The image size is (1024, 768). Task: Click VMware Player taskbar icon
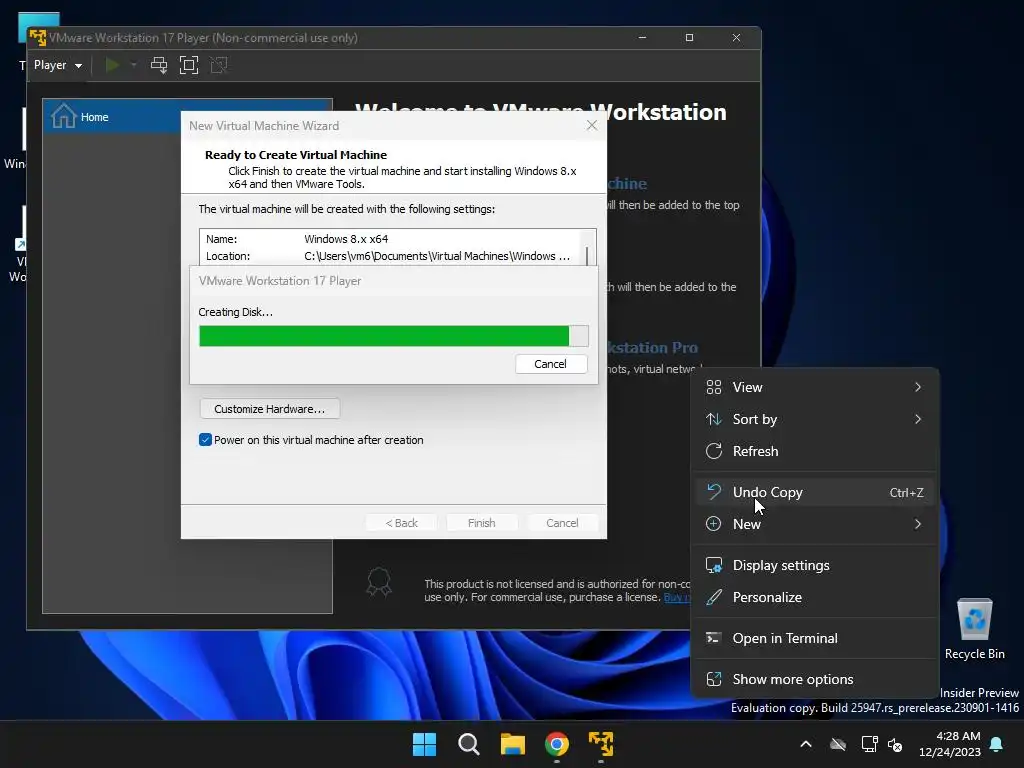[601, 744]
